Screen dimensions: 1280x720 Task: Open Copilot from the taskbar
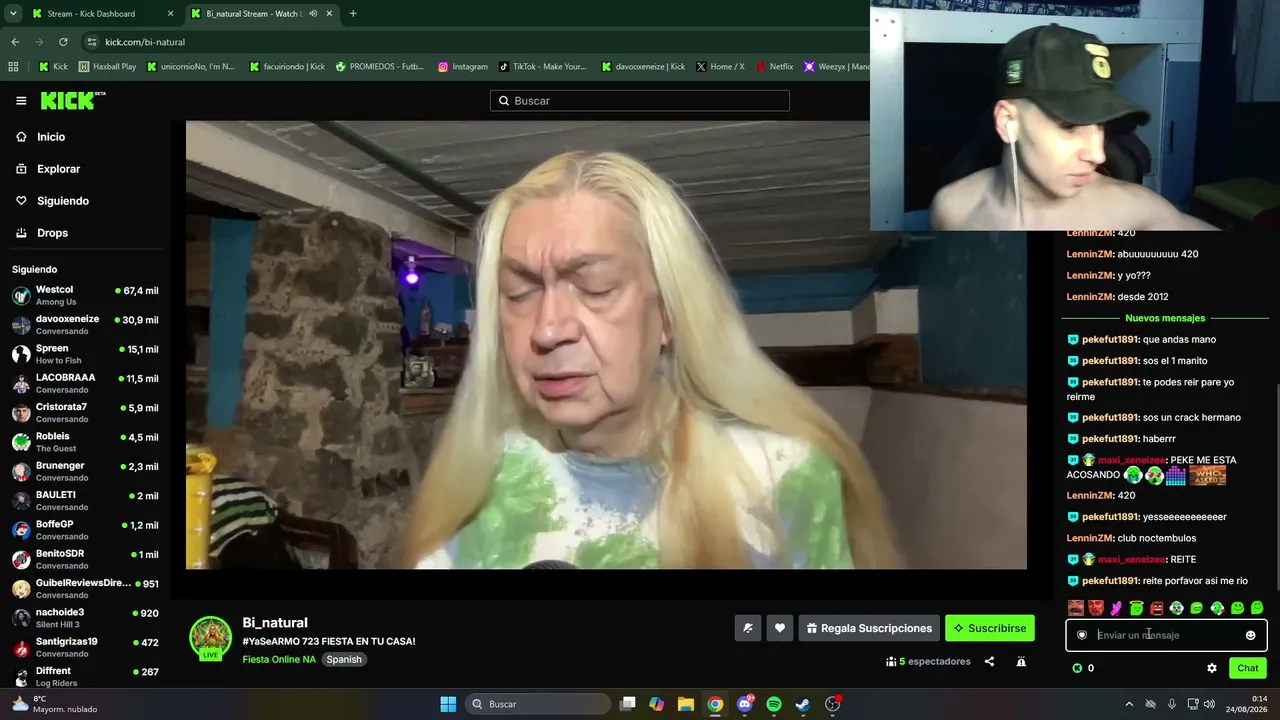point(657,704)
